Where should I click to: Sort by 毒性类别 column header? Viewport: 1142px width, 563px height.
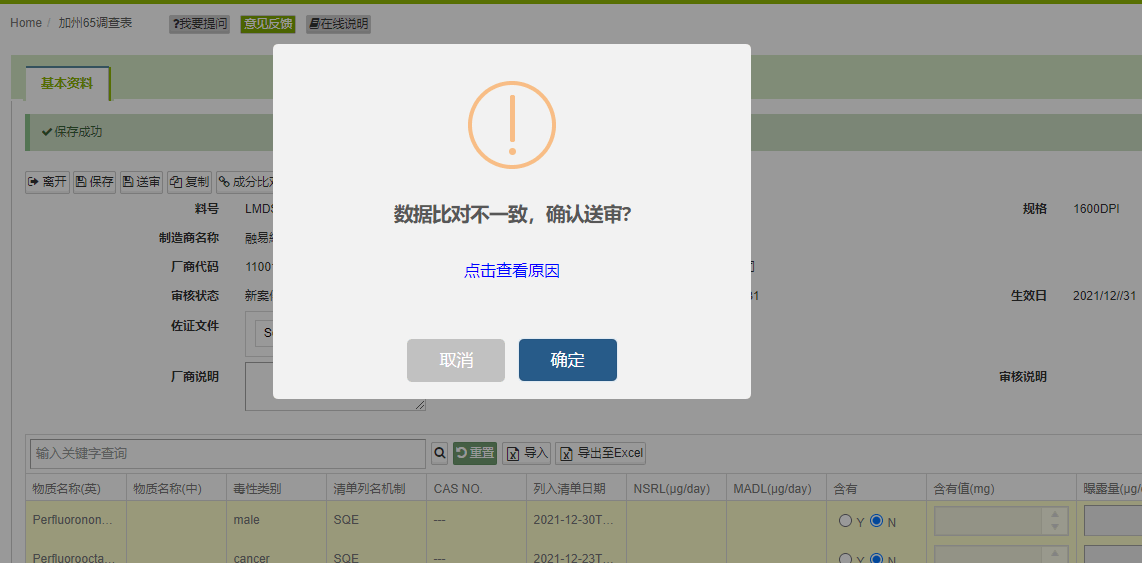click(x=276, y=489)
